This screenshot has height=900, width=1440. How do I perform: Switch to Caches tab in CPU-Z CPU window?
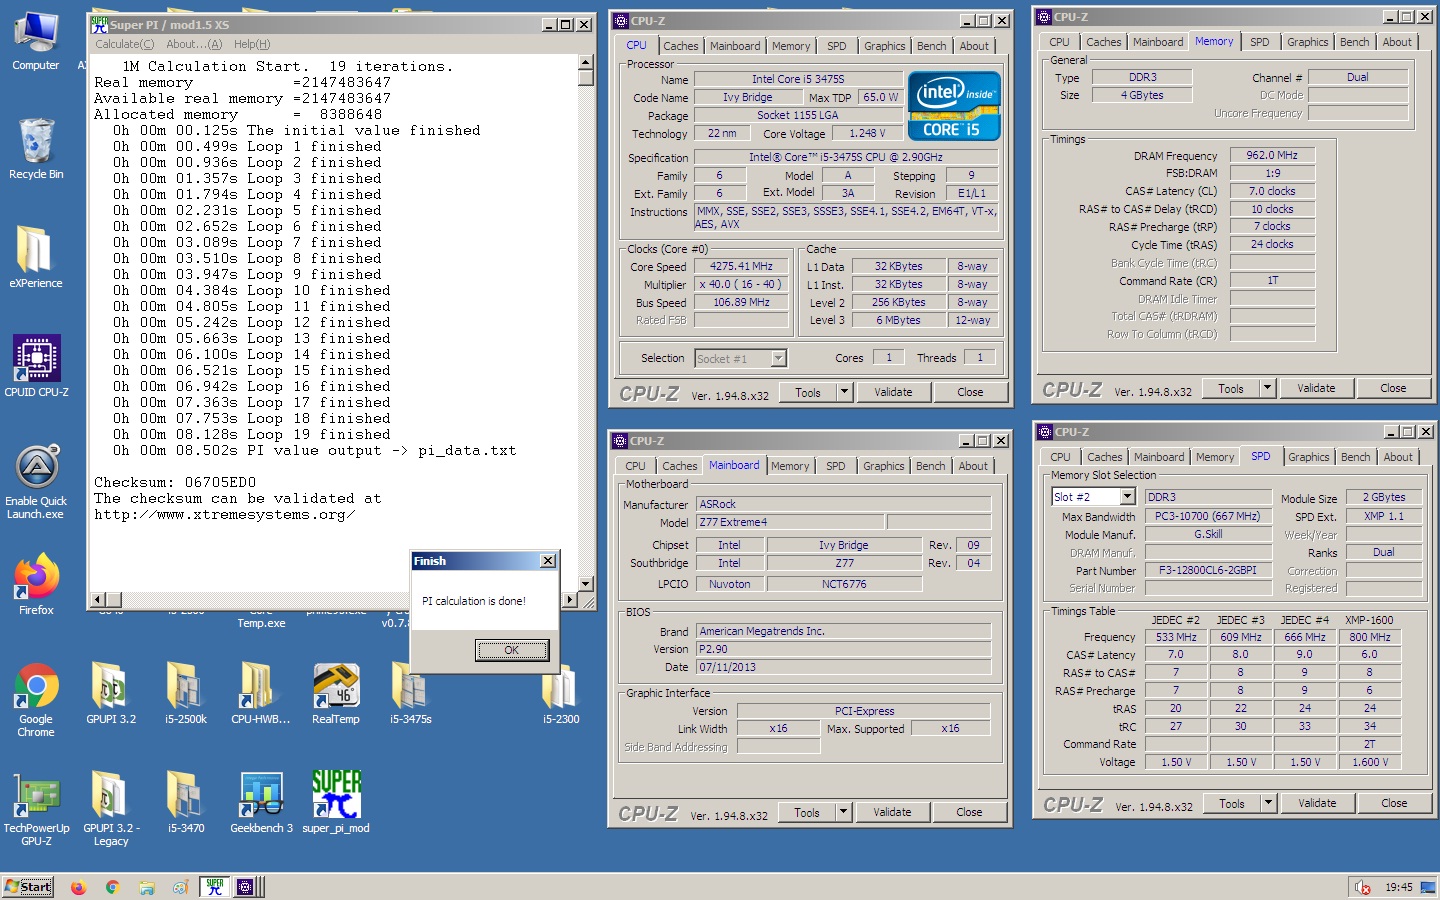(681, 46)
